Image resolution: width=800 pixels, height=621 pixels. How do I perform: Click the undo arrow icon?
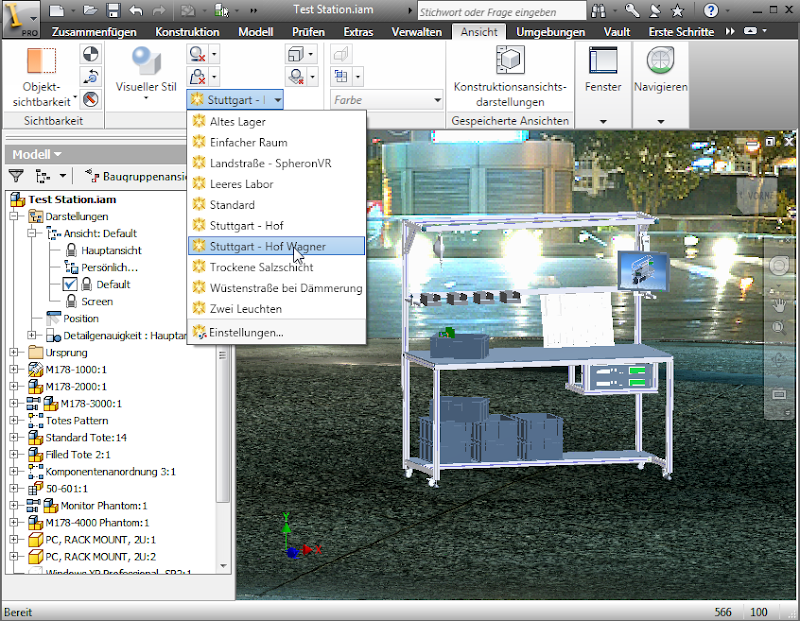click(136, 10)
